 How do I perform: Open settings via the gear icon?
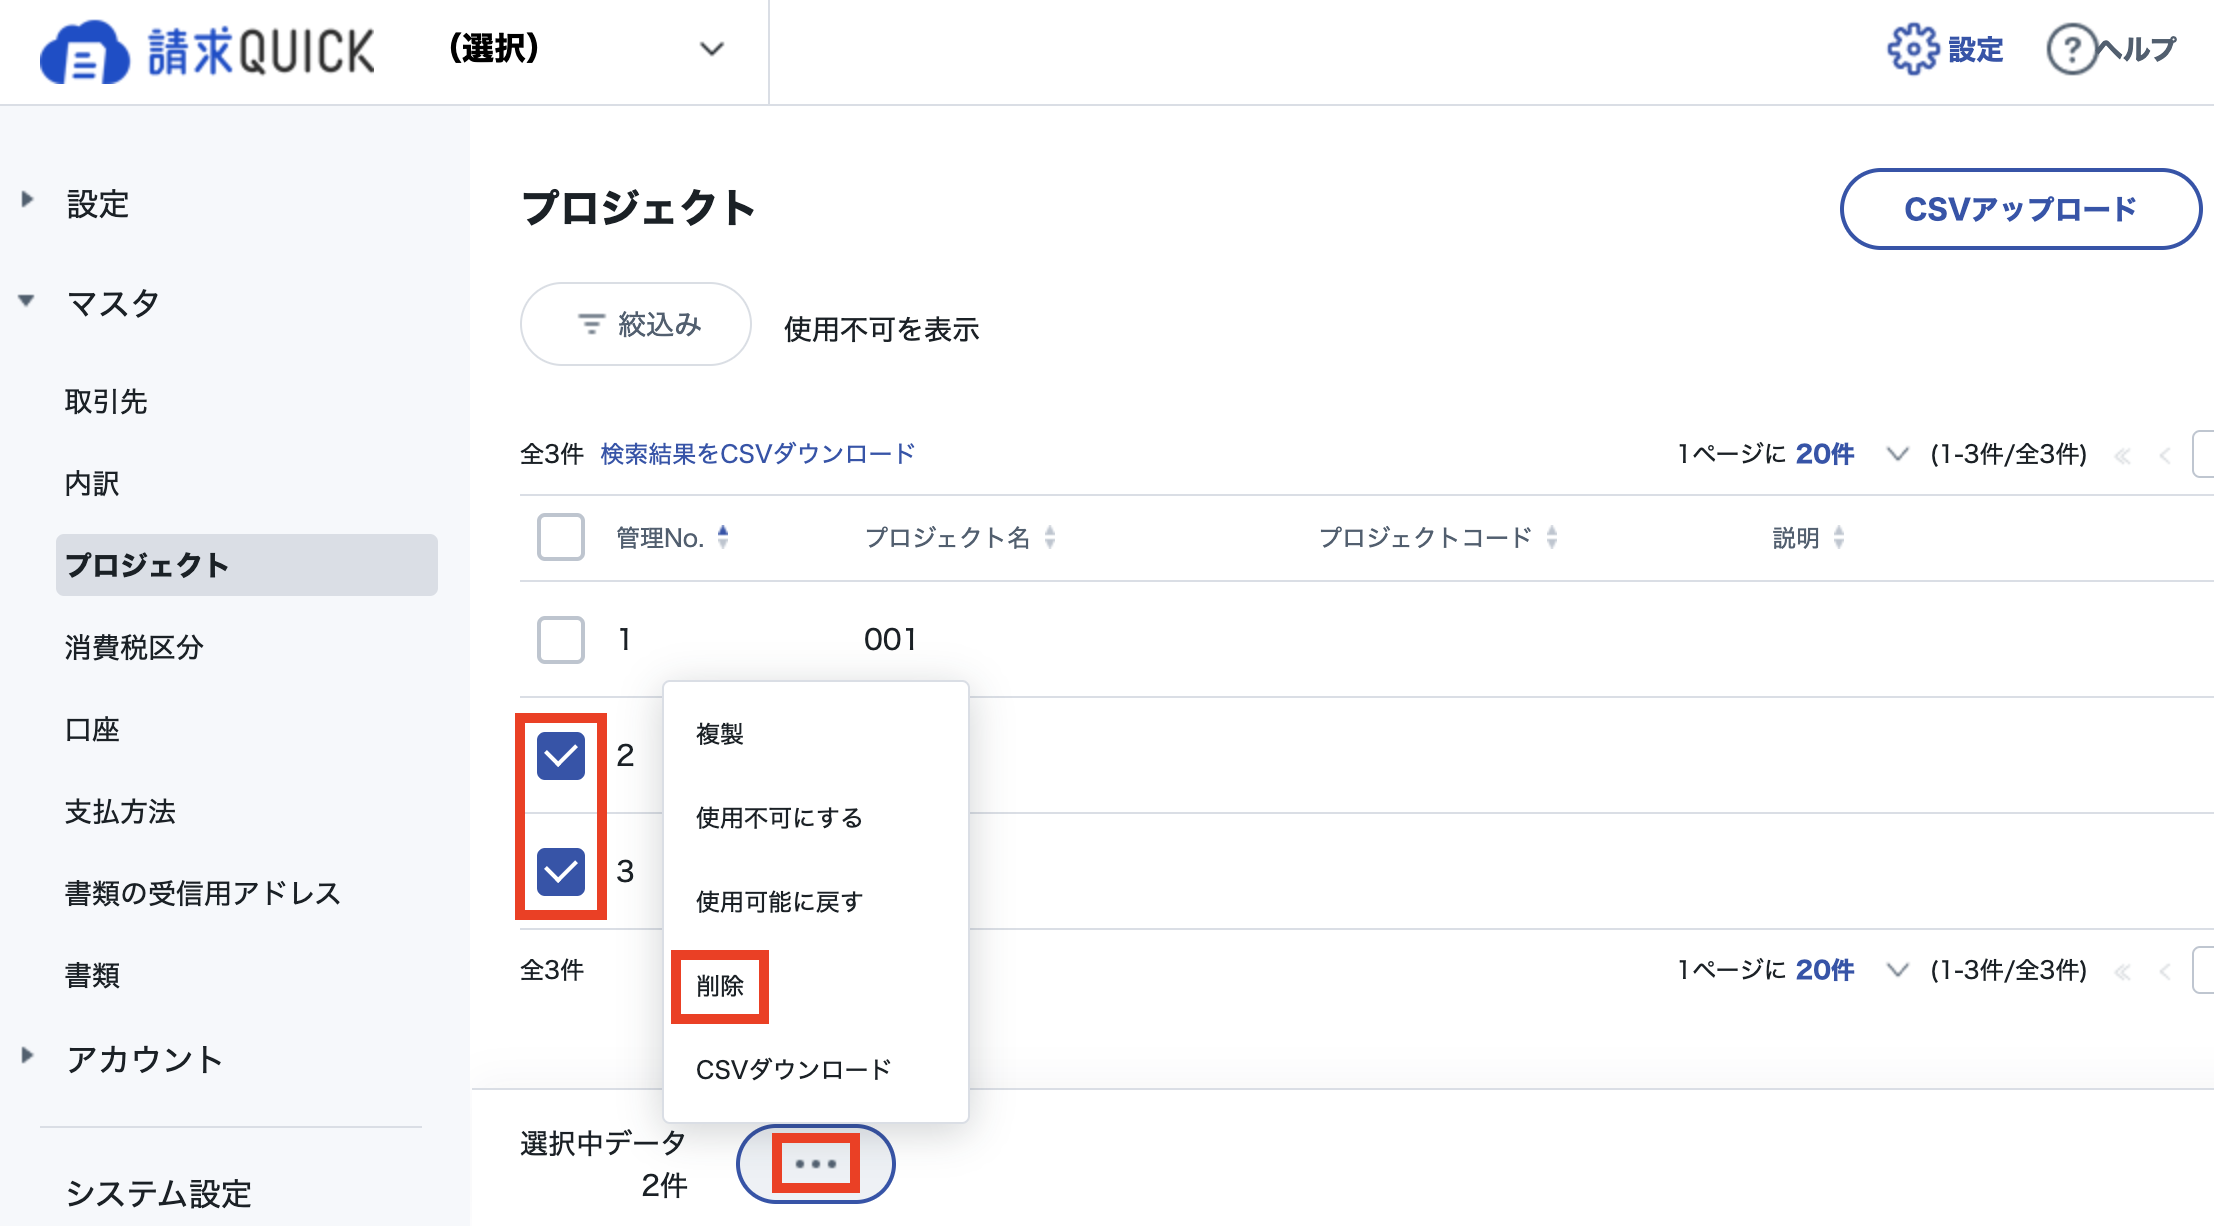click(x=1912, y=49)
